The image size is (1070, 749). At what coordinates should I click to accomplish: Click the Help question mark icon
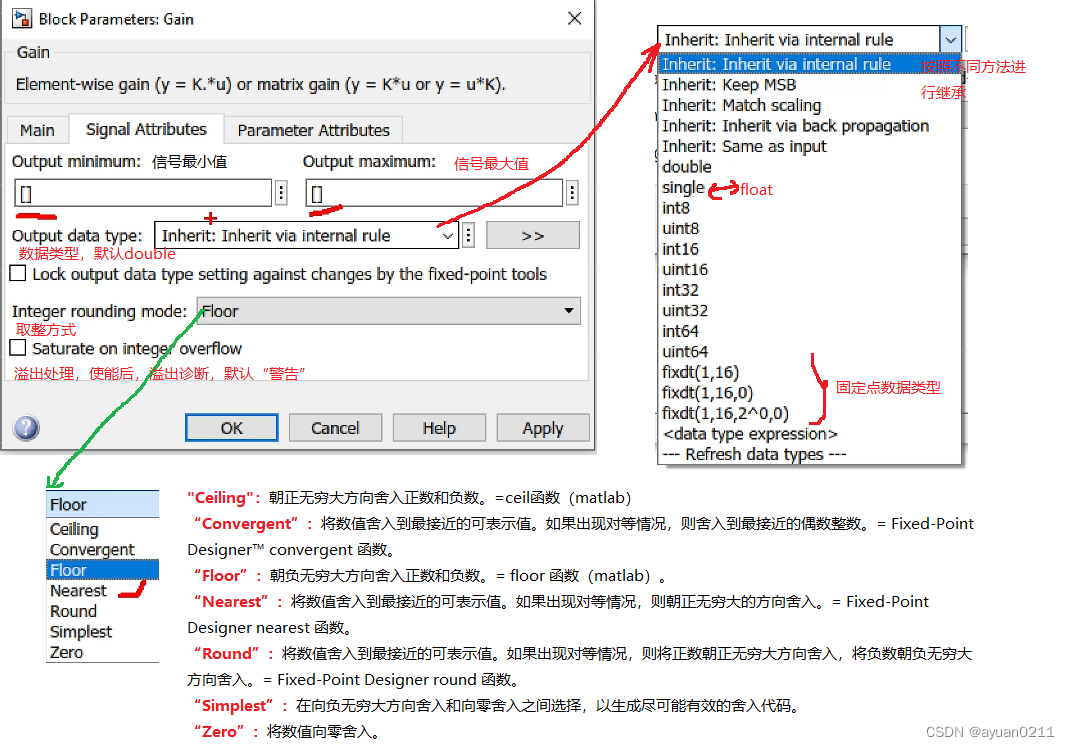point(24,428)
